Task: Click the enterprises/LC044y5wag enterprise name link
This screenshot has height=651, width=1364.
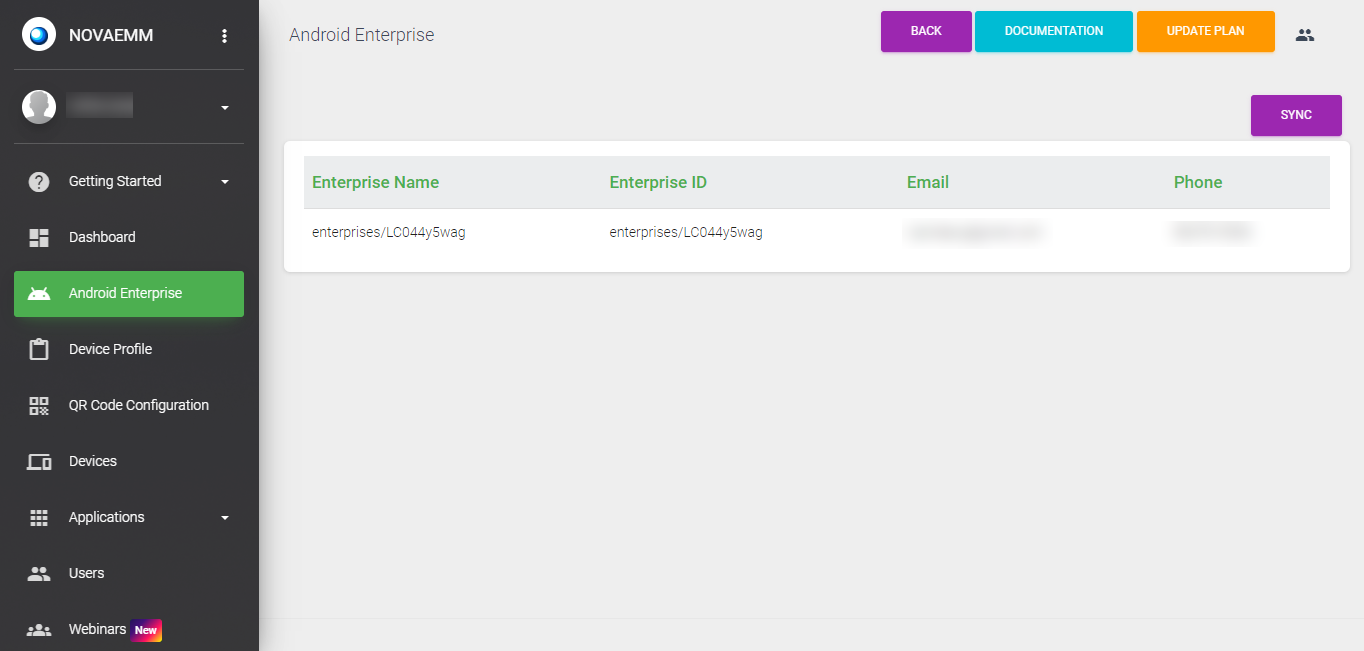Action: pyautogui.click(x=390, y=231)
